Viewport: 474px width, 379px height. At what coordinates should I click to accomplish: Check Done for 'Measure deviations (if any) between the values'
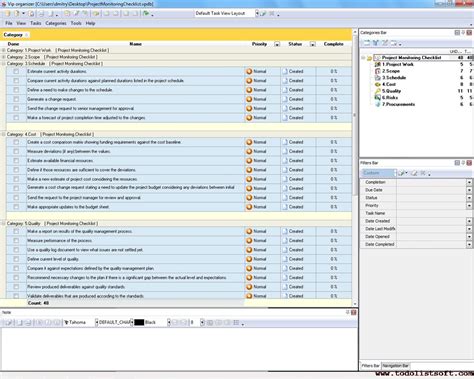pos(16,151)
